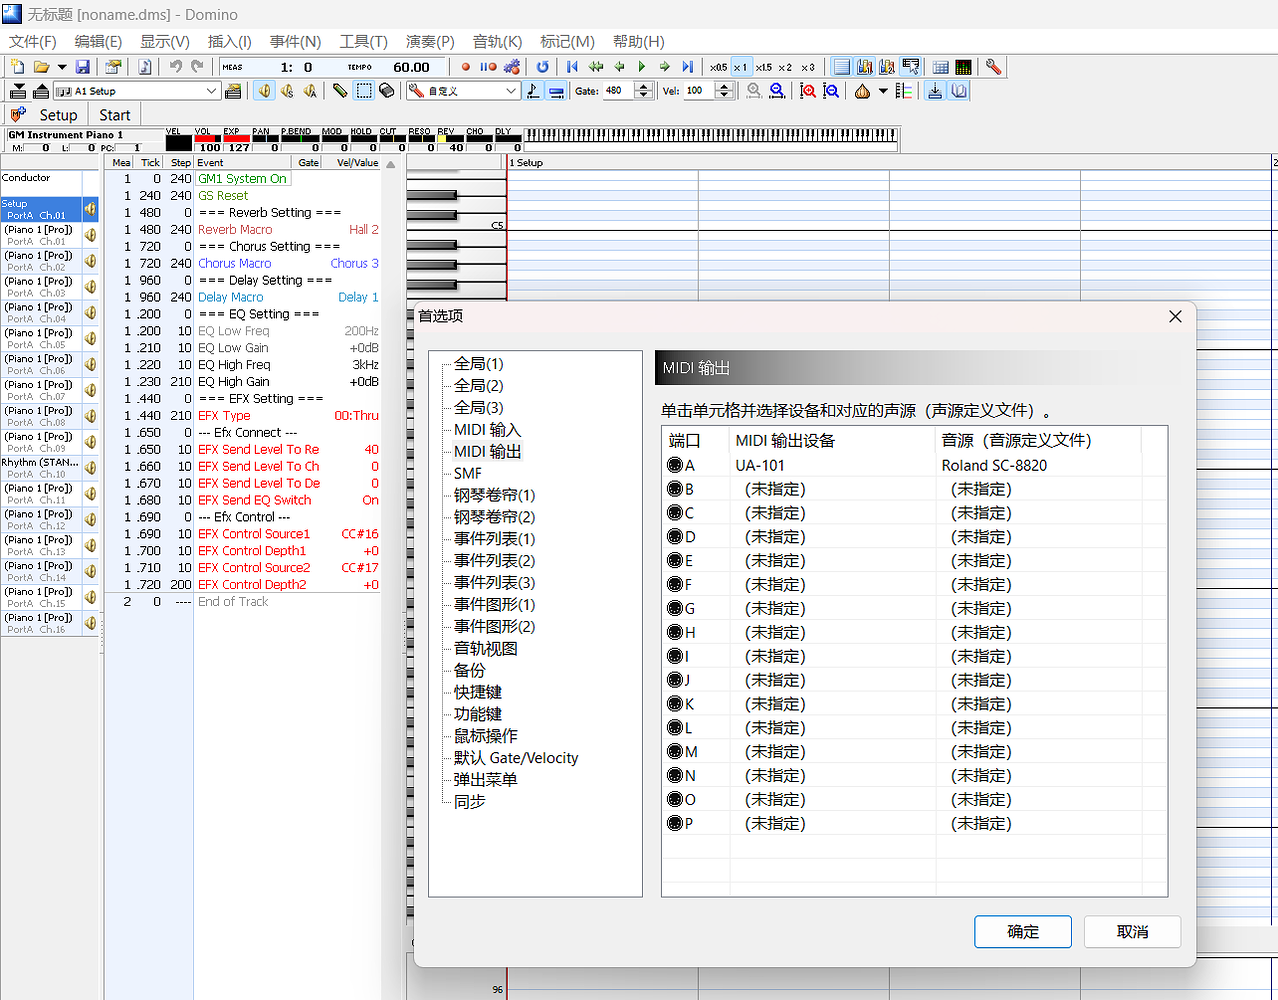The height and width of the screenshot is (1000, 1278).
Task: Click 确定 to confirm preferences
Action: (x=1022, y=931)
